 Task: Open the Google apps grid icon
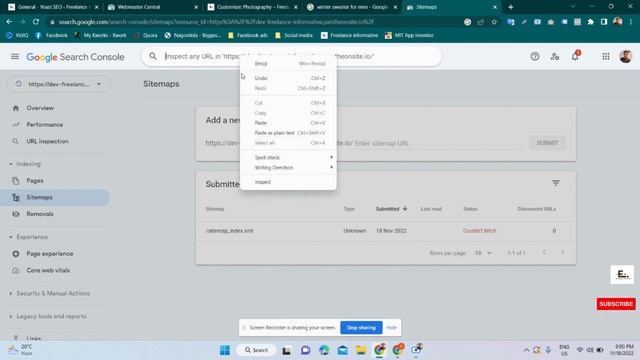click(606, 57)
